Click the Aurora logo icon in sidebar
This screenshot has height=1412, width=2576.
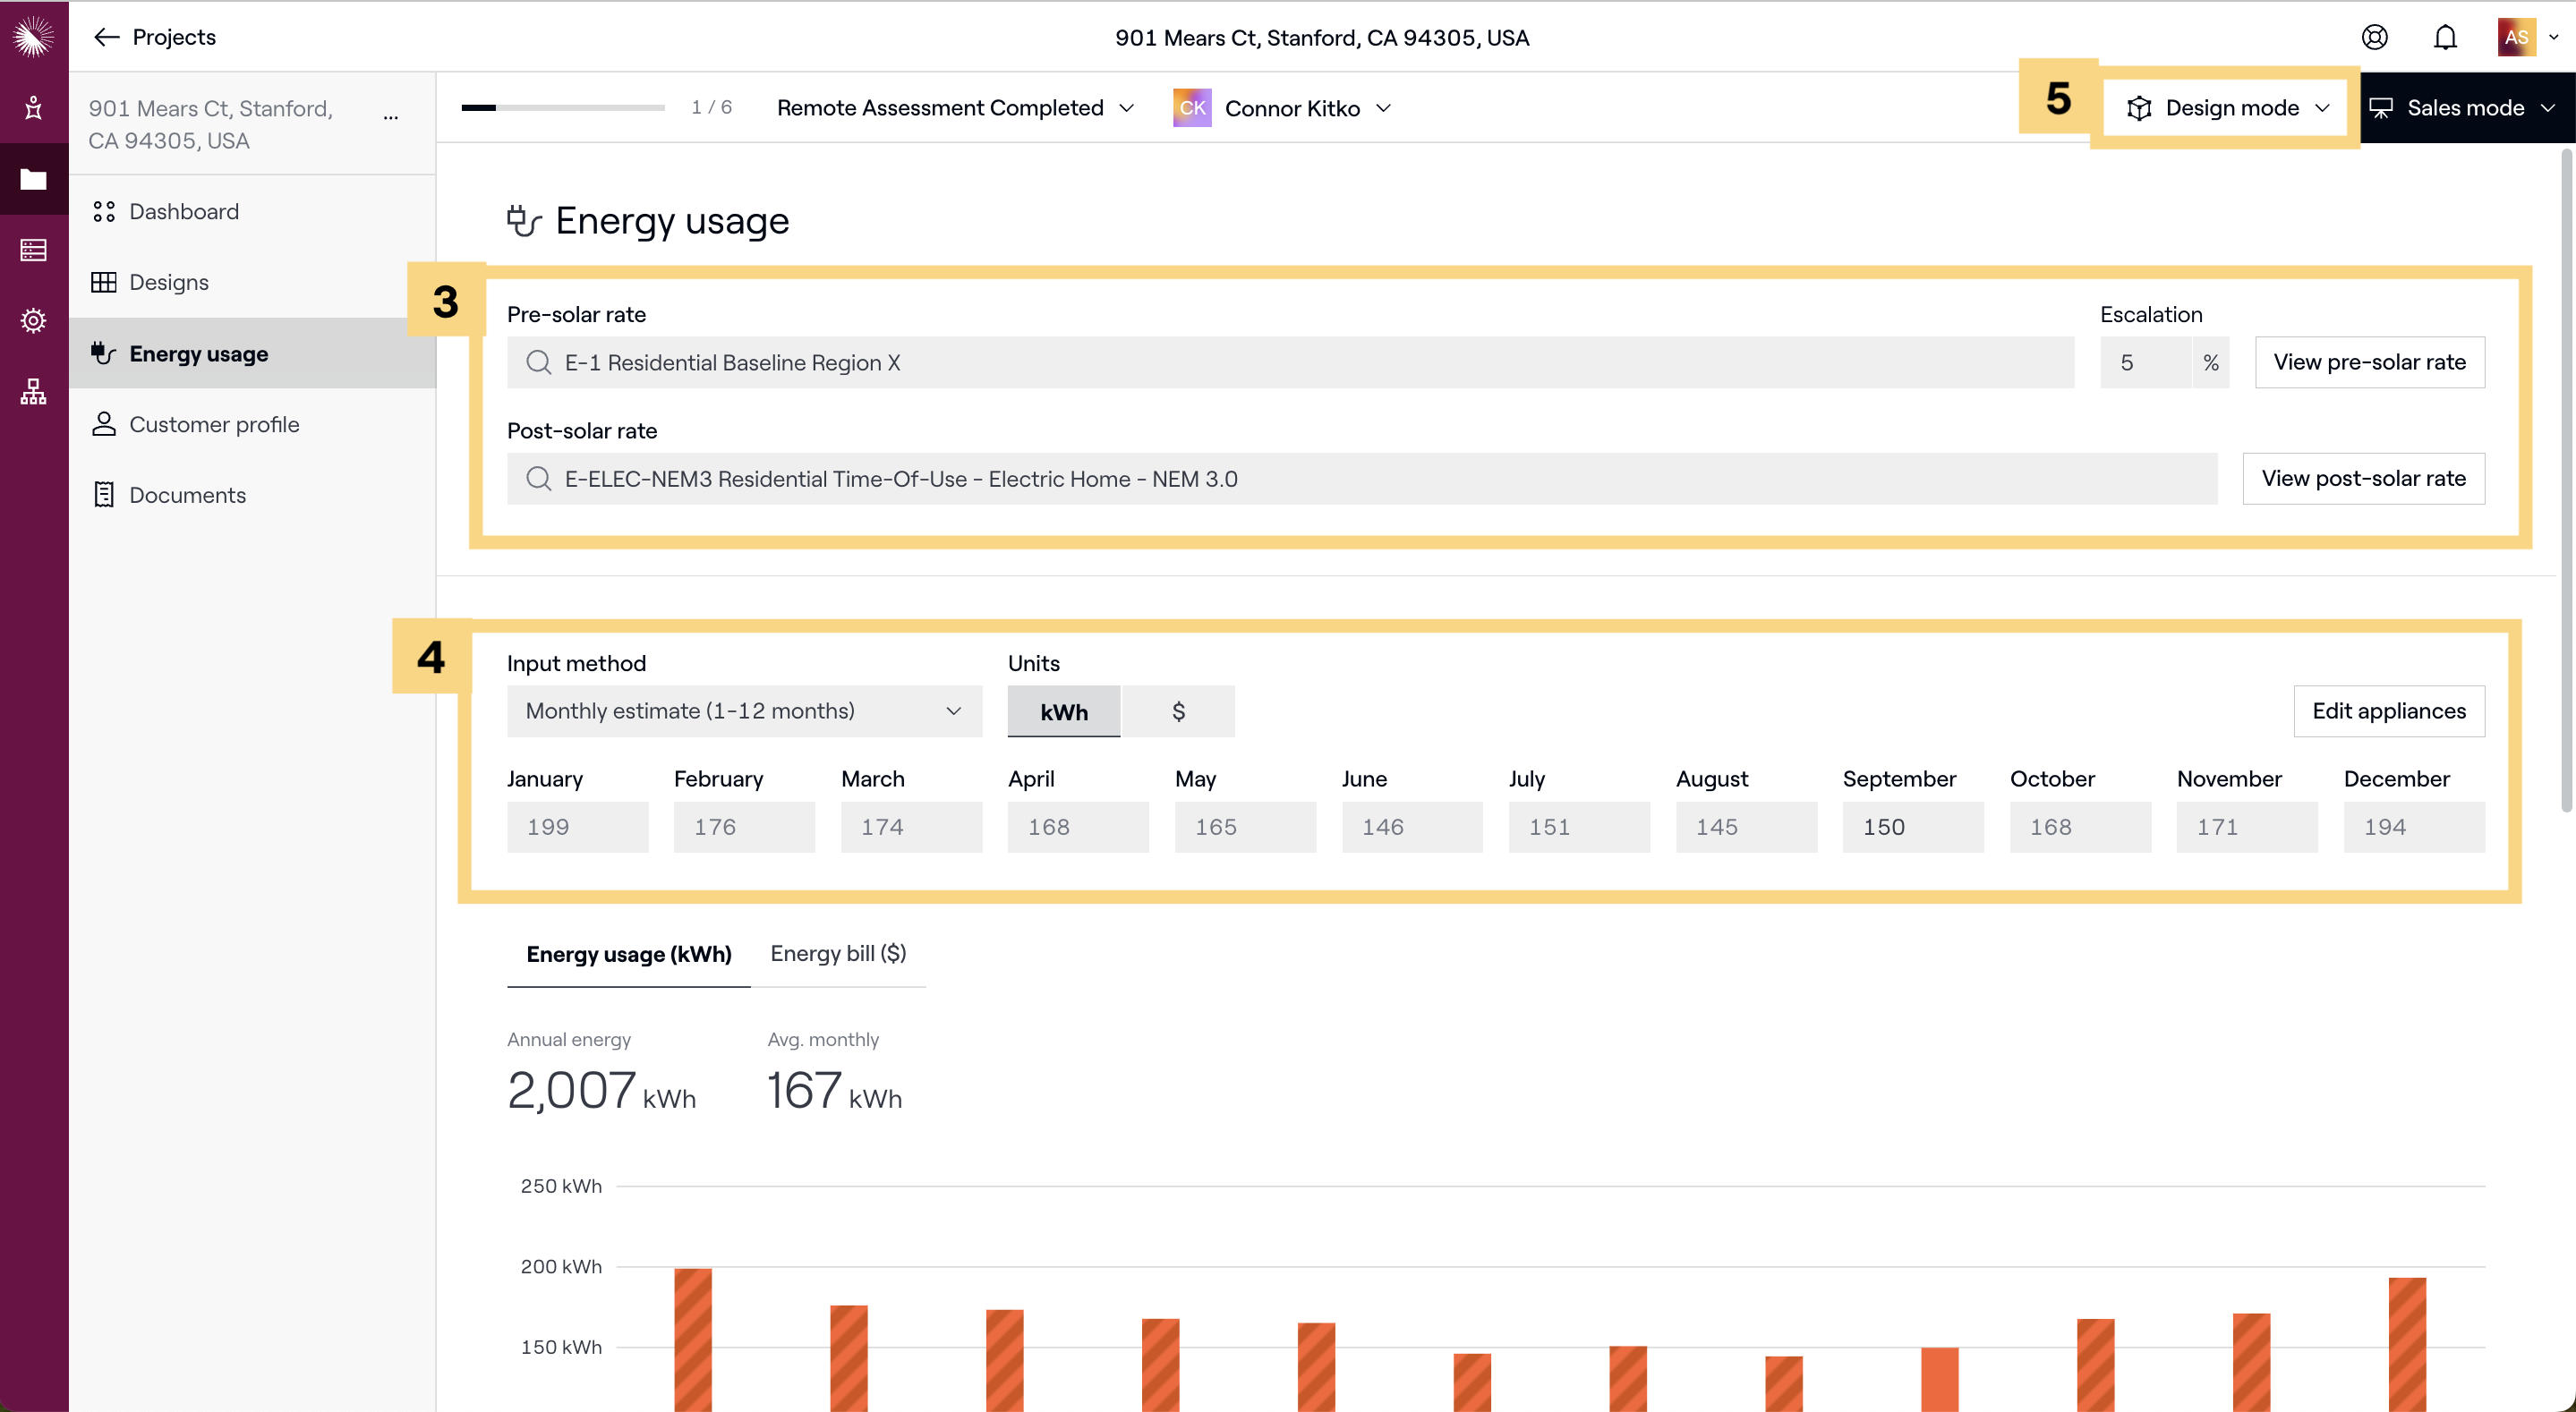(33, 36)
